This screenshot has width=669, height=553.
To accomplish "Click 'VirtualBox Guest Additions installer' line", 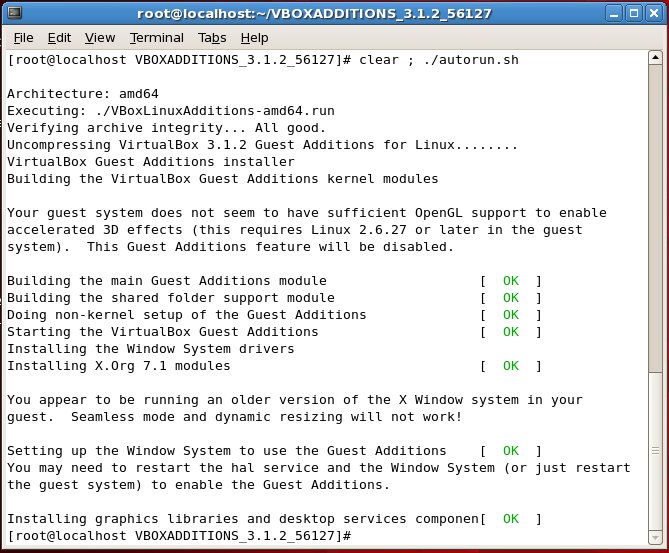I will click(151, 162).
